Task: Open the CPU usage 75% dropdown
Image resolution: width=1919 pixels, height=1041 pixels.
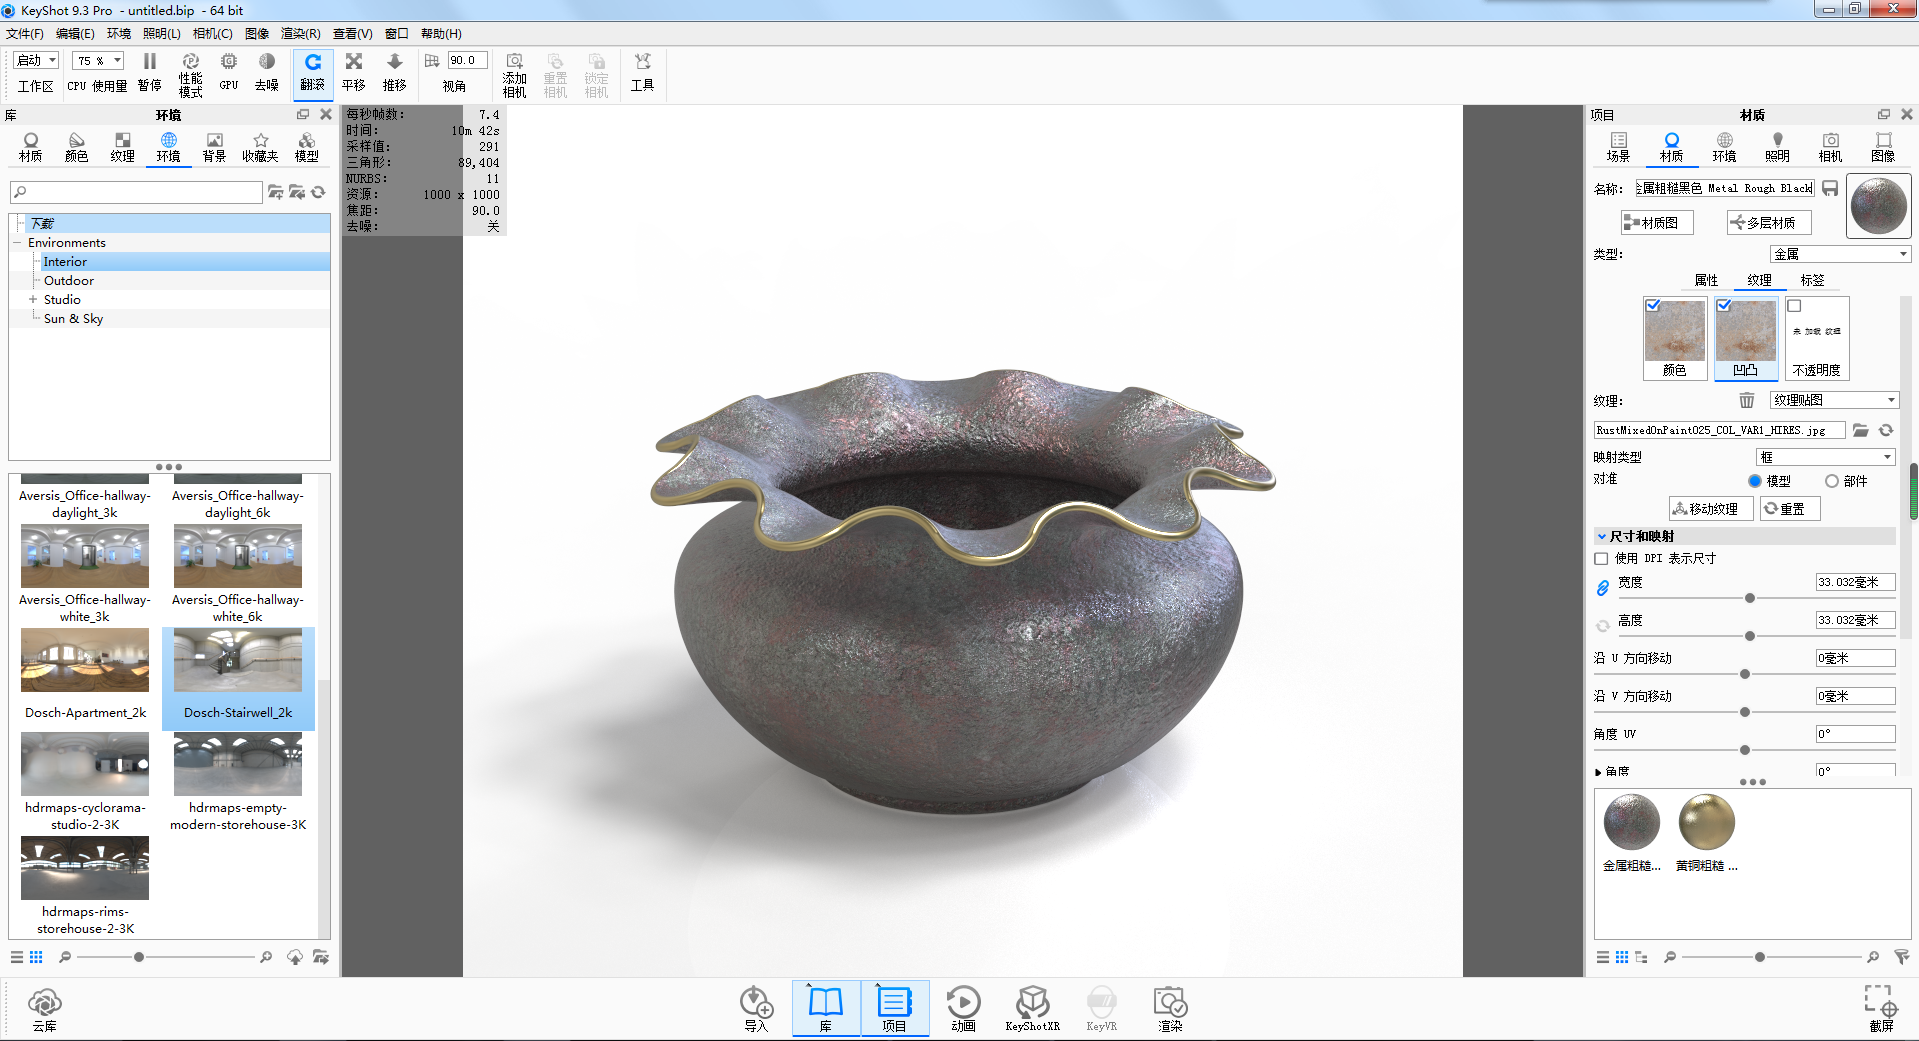Action: tap(98, 61)
